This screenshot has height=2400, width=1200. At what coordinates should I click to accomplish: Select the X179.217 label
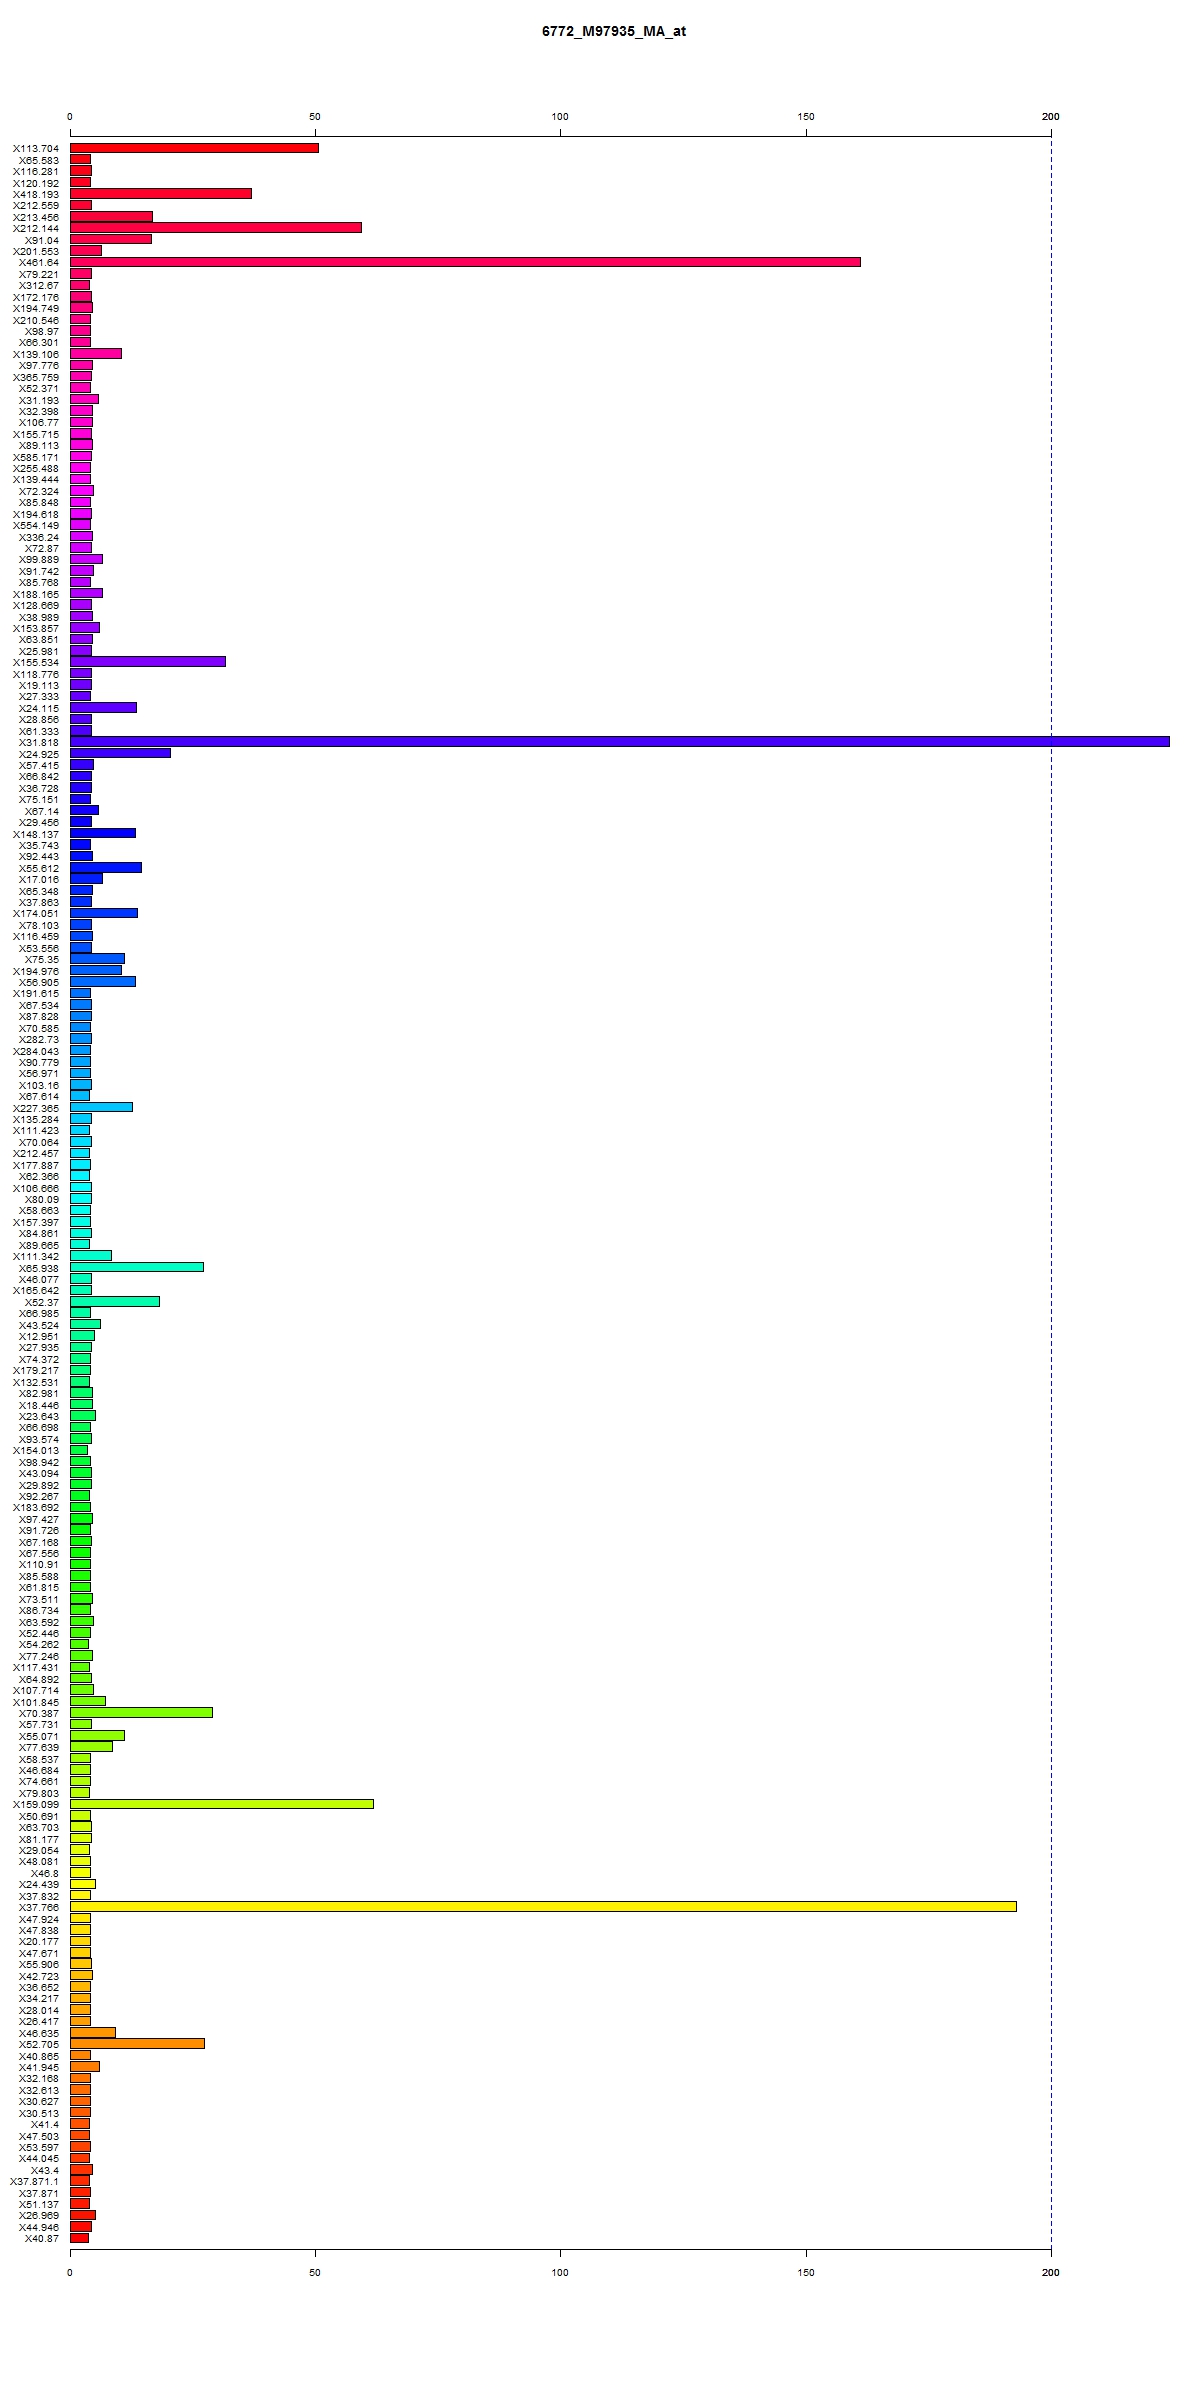[x=36, y=1370]
